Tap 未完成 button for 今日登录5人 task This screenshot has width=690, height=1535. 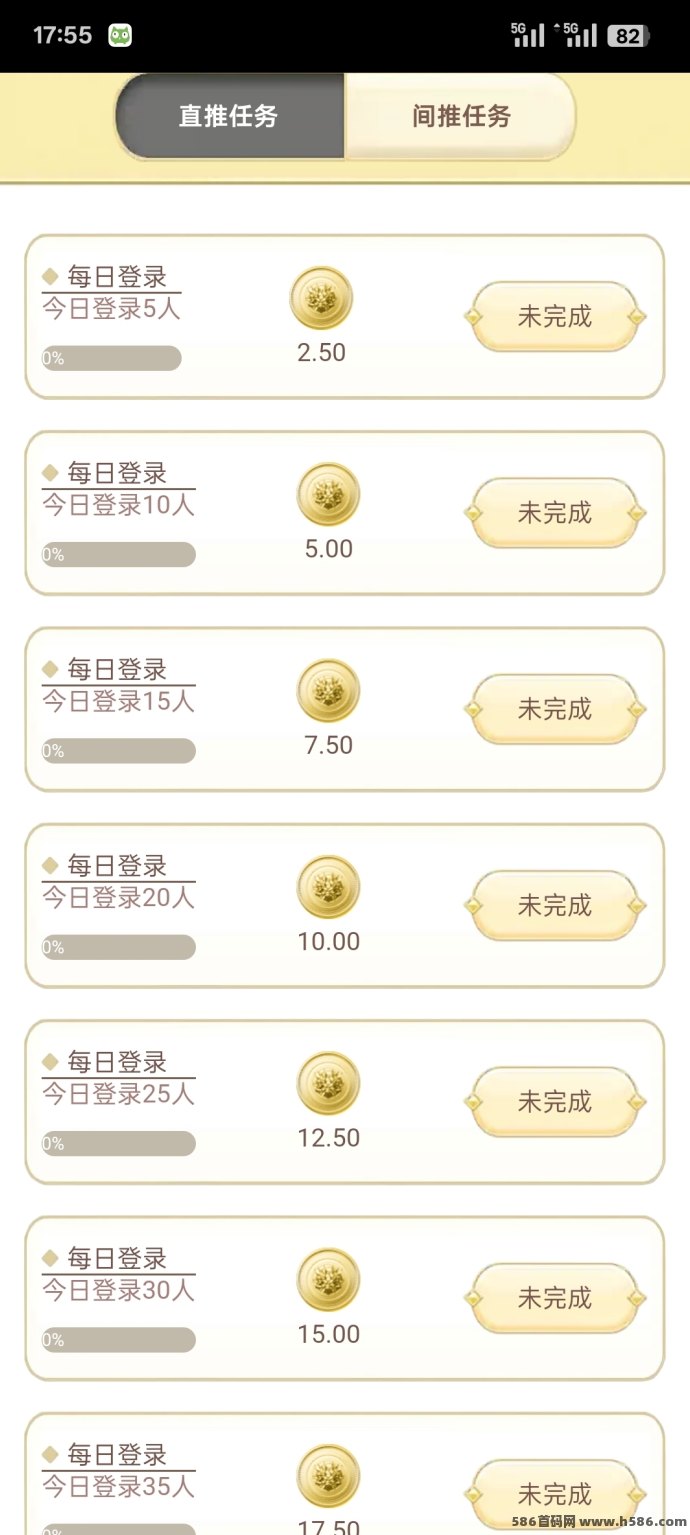(x=555, y=317)
